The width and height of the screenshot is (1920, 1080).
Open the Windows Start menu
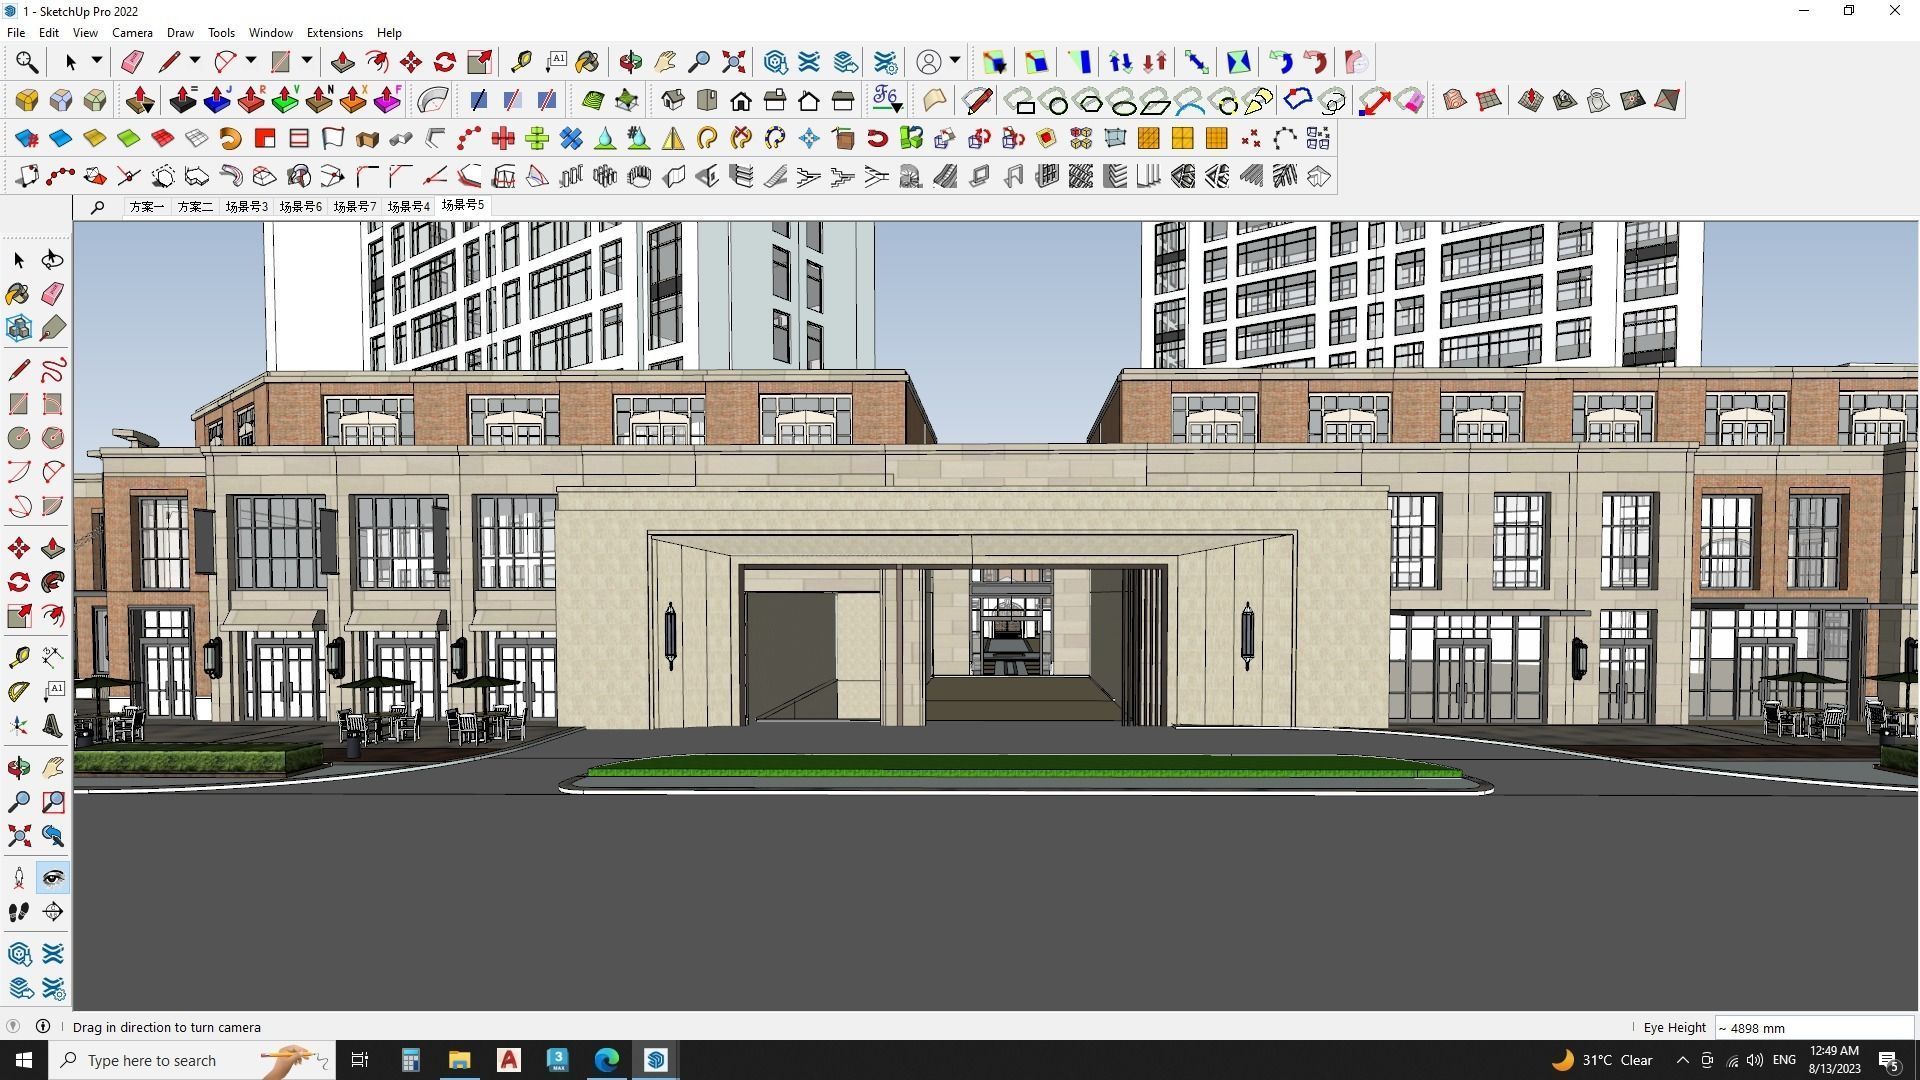tap(24, 1060)
